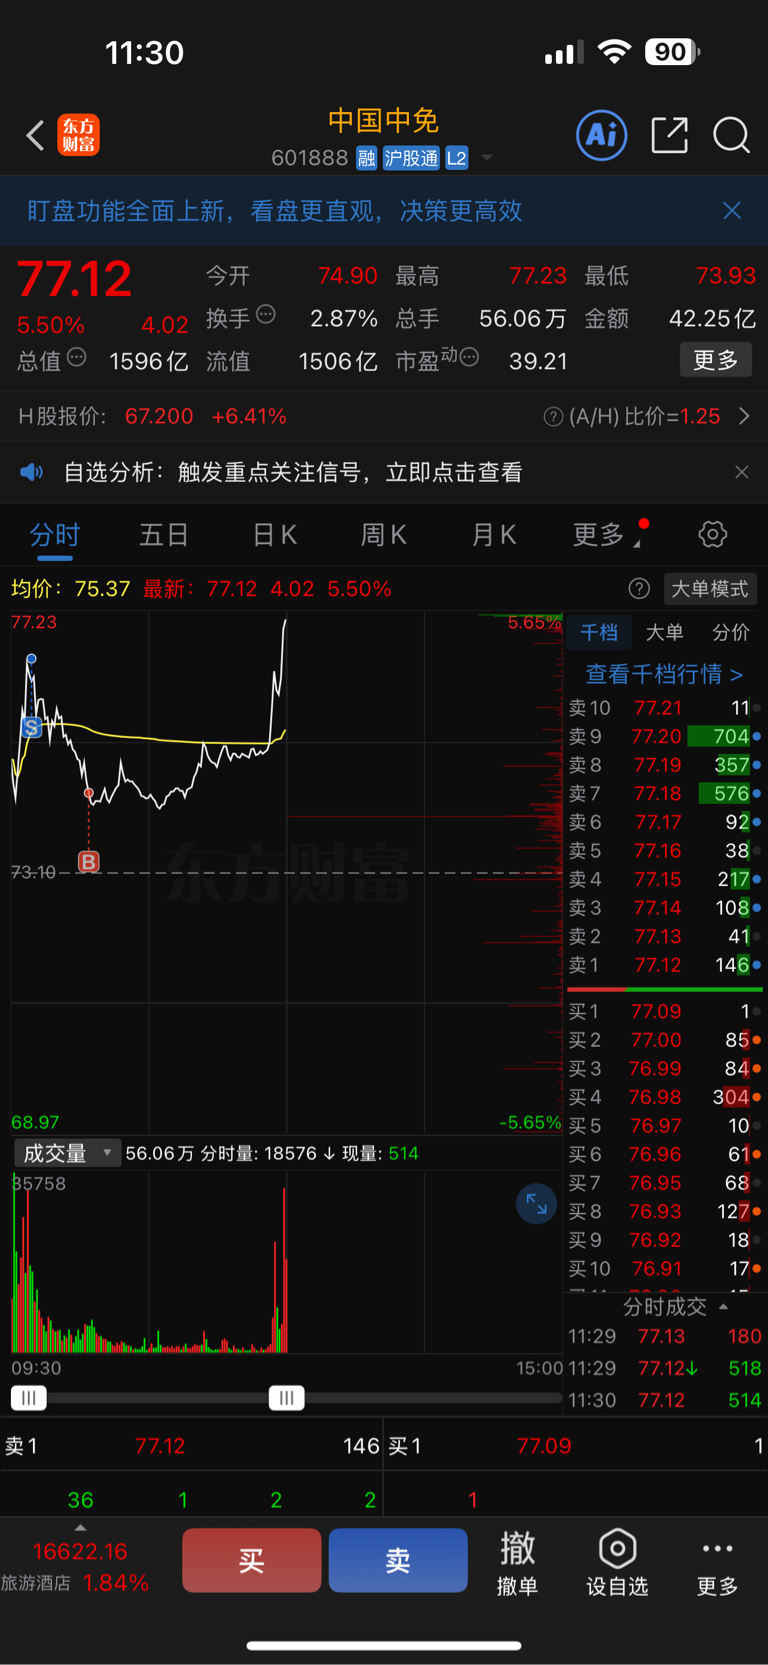The image size is (768, 1665).
Task: Tap the left timeline range handle
Action: [28, 1397]
